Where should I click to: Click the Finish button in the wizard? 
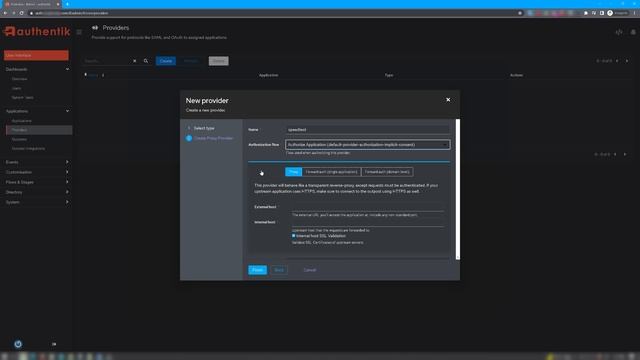(257, 270)
